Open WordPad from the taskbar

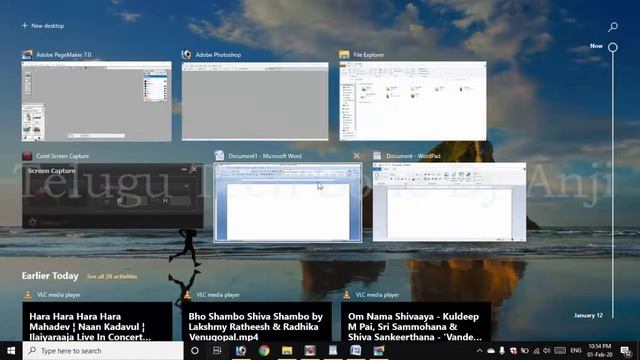pos(333,351)
